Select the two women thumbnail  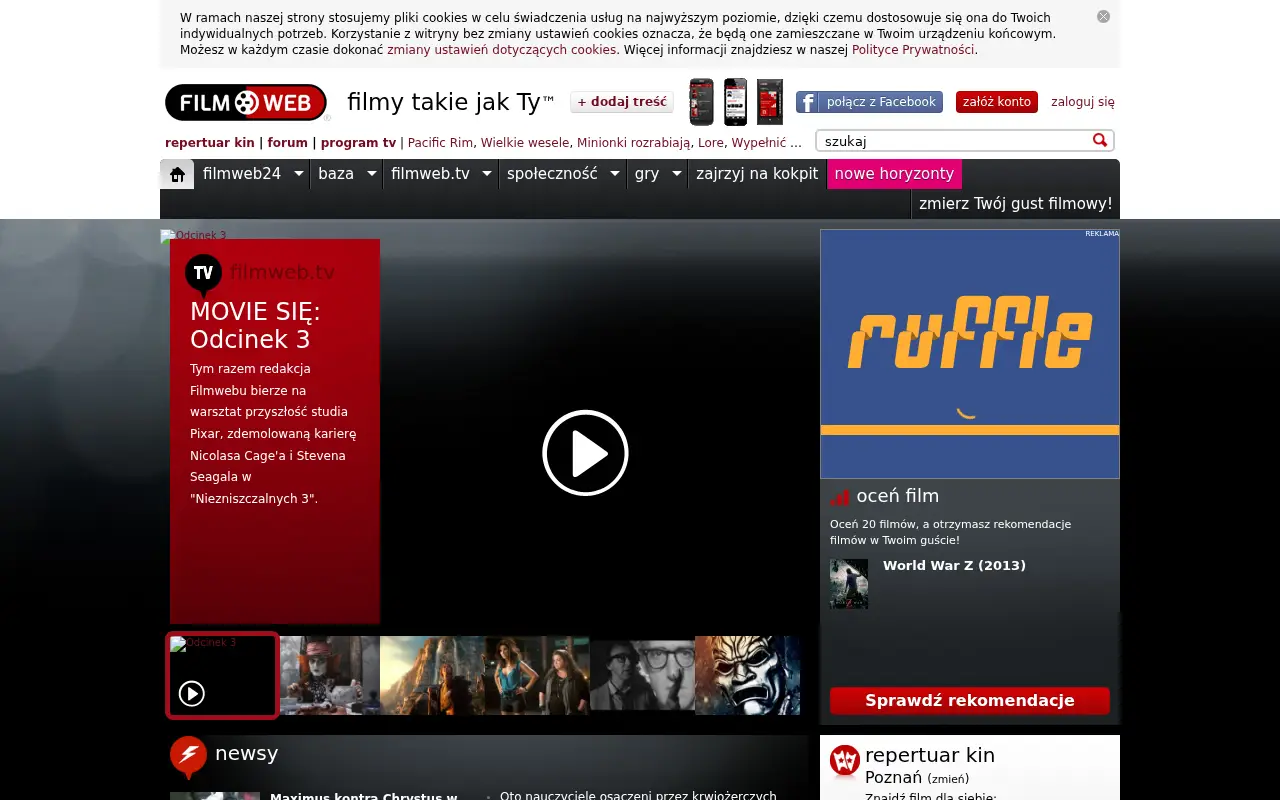point(537,675)
